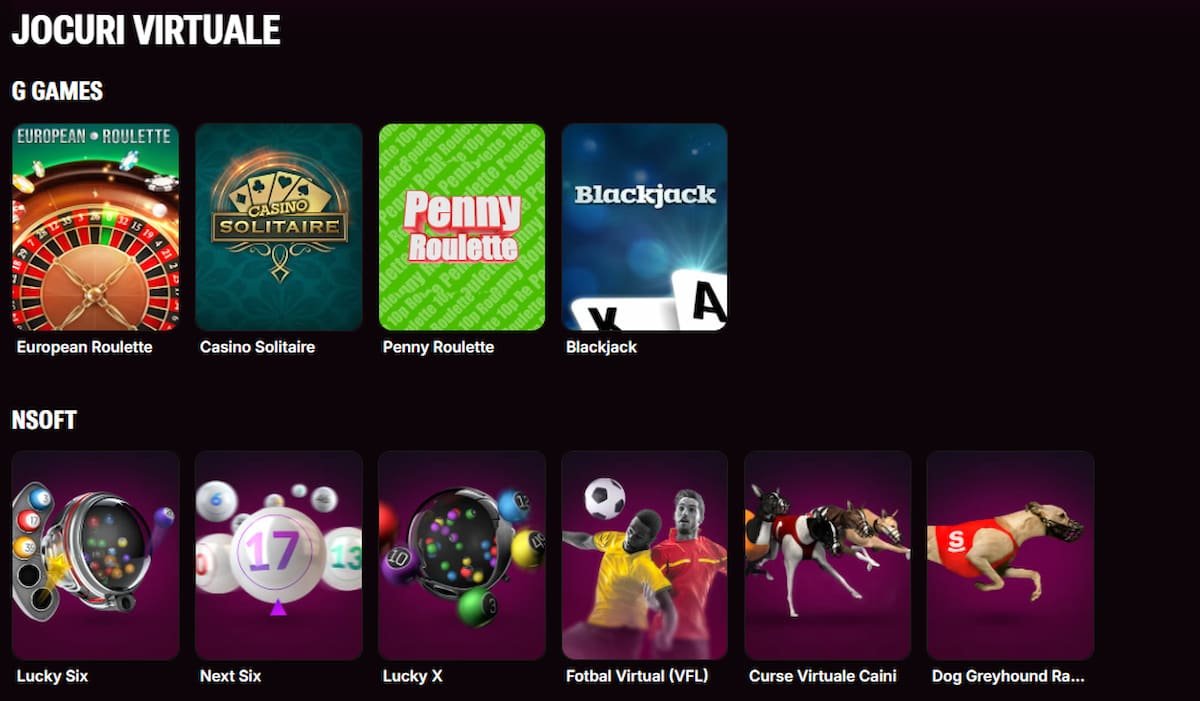This screenshot has width=1200, height=701.
Task: Open the European Roulette game thumbnail
Action: pos(96,227)
